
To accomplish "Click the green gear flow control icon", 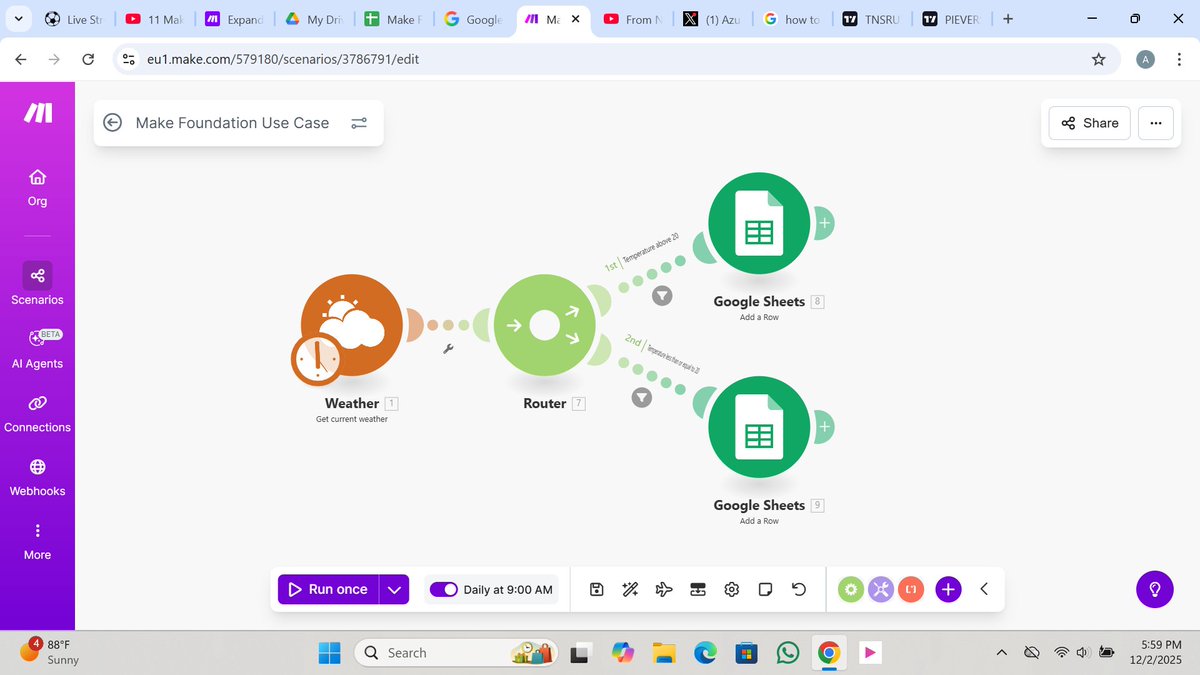I will click(x=851, y=589).
